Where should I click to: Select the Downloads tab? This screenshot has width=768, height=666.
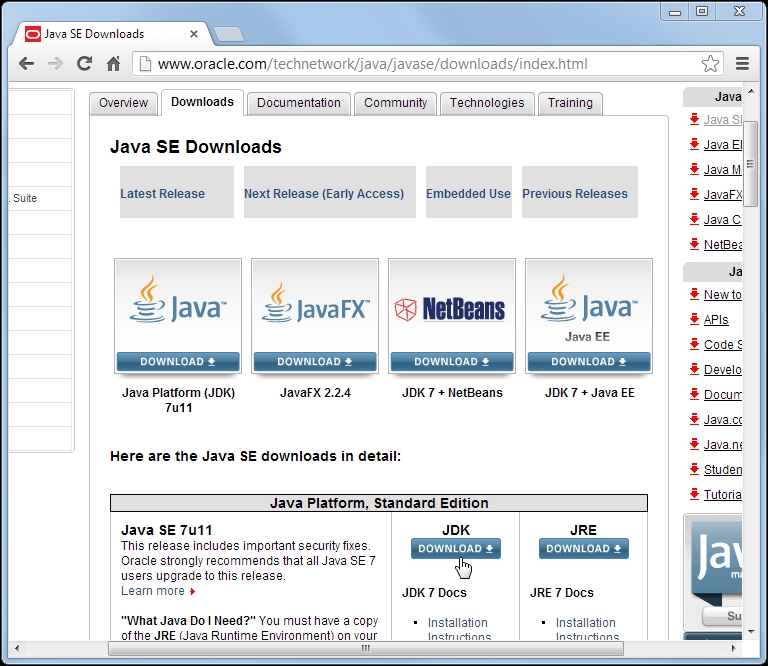[202, 102]
